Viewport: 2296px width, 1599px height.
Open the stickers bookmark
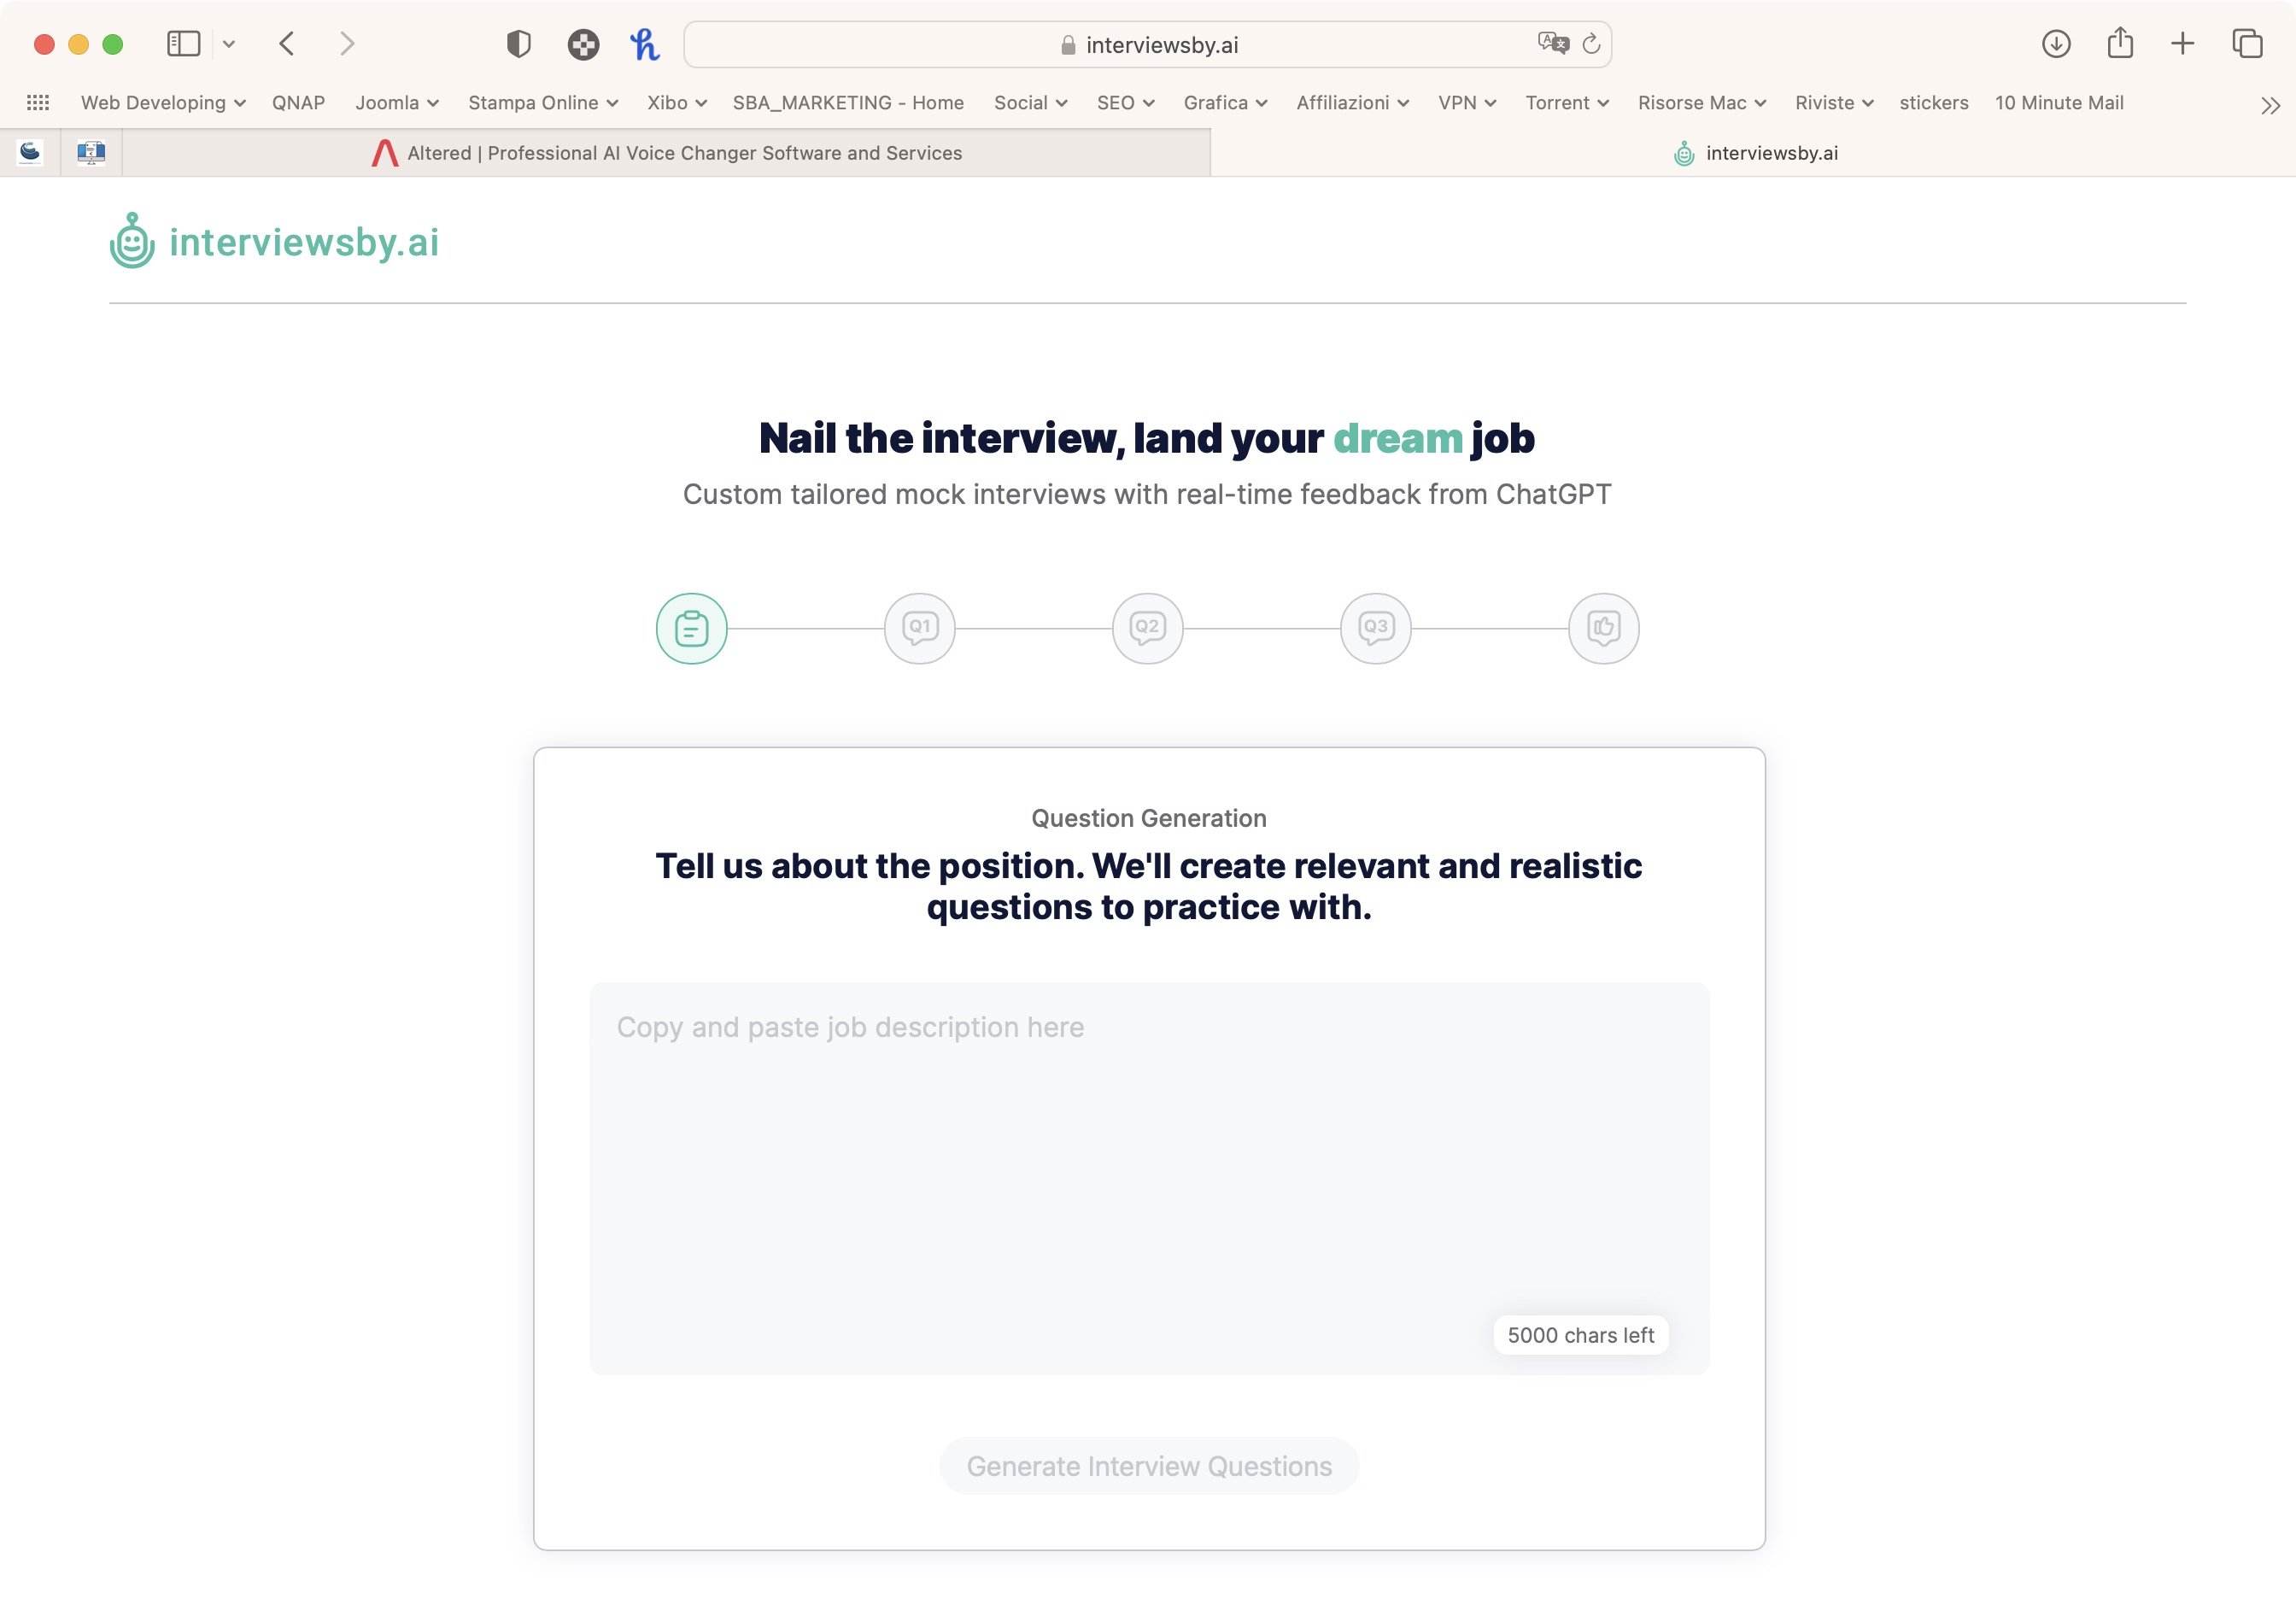(1933, 102)
